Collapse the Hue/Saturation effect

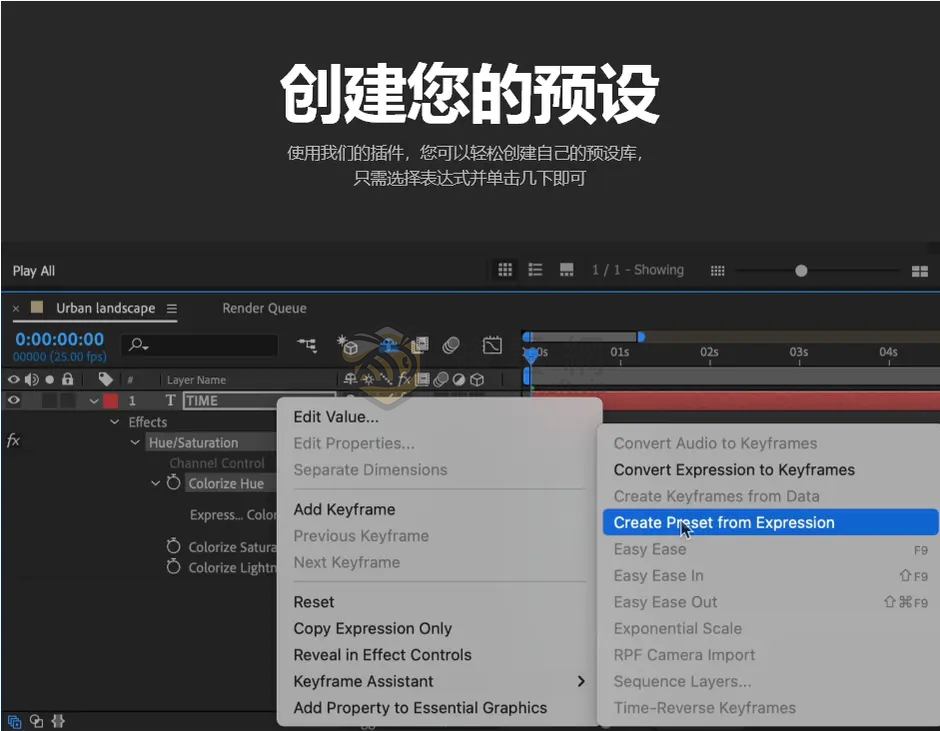[x=135, y=443]
